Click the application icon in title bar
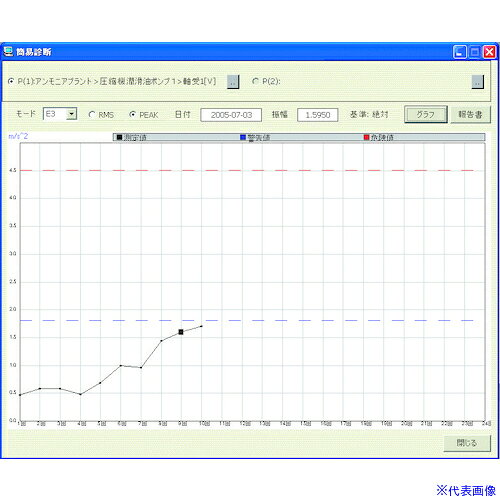500x500 pixels. tap(8, 52)
